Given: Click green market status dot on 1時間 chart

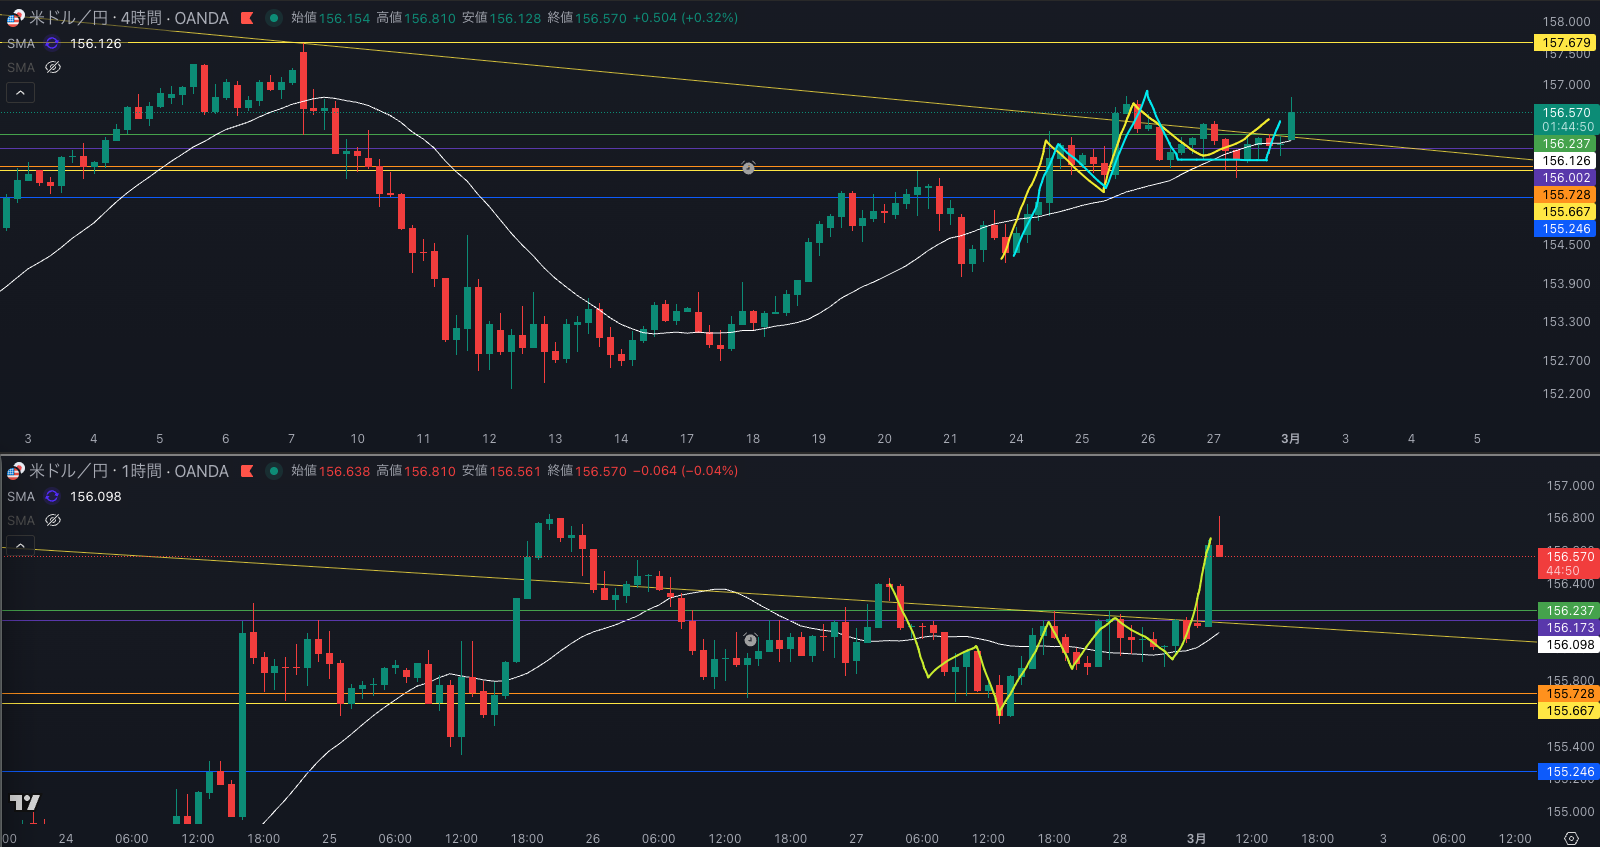Looking at the screenshot, I should (x=273, y=471).
